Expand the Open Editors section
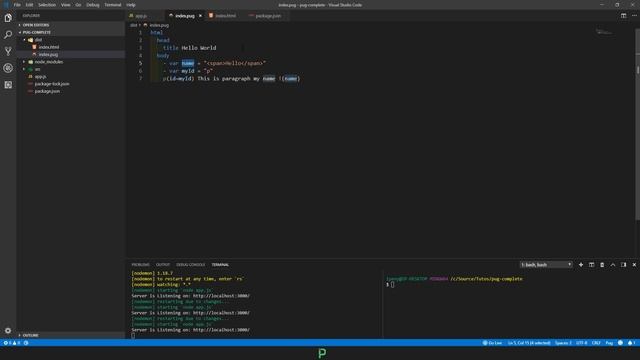 [x=36, y=25]
